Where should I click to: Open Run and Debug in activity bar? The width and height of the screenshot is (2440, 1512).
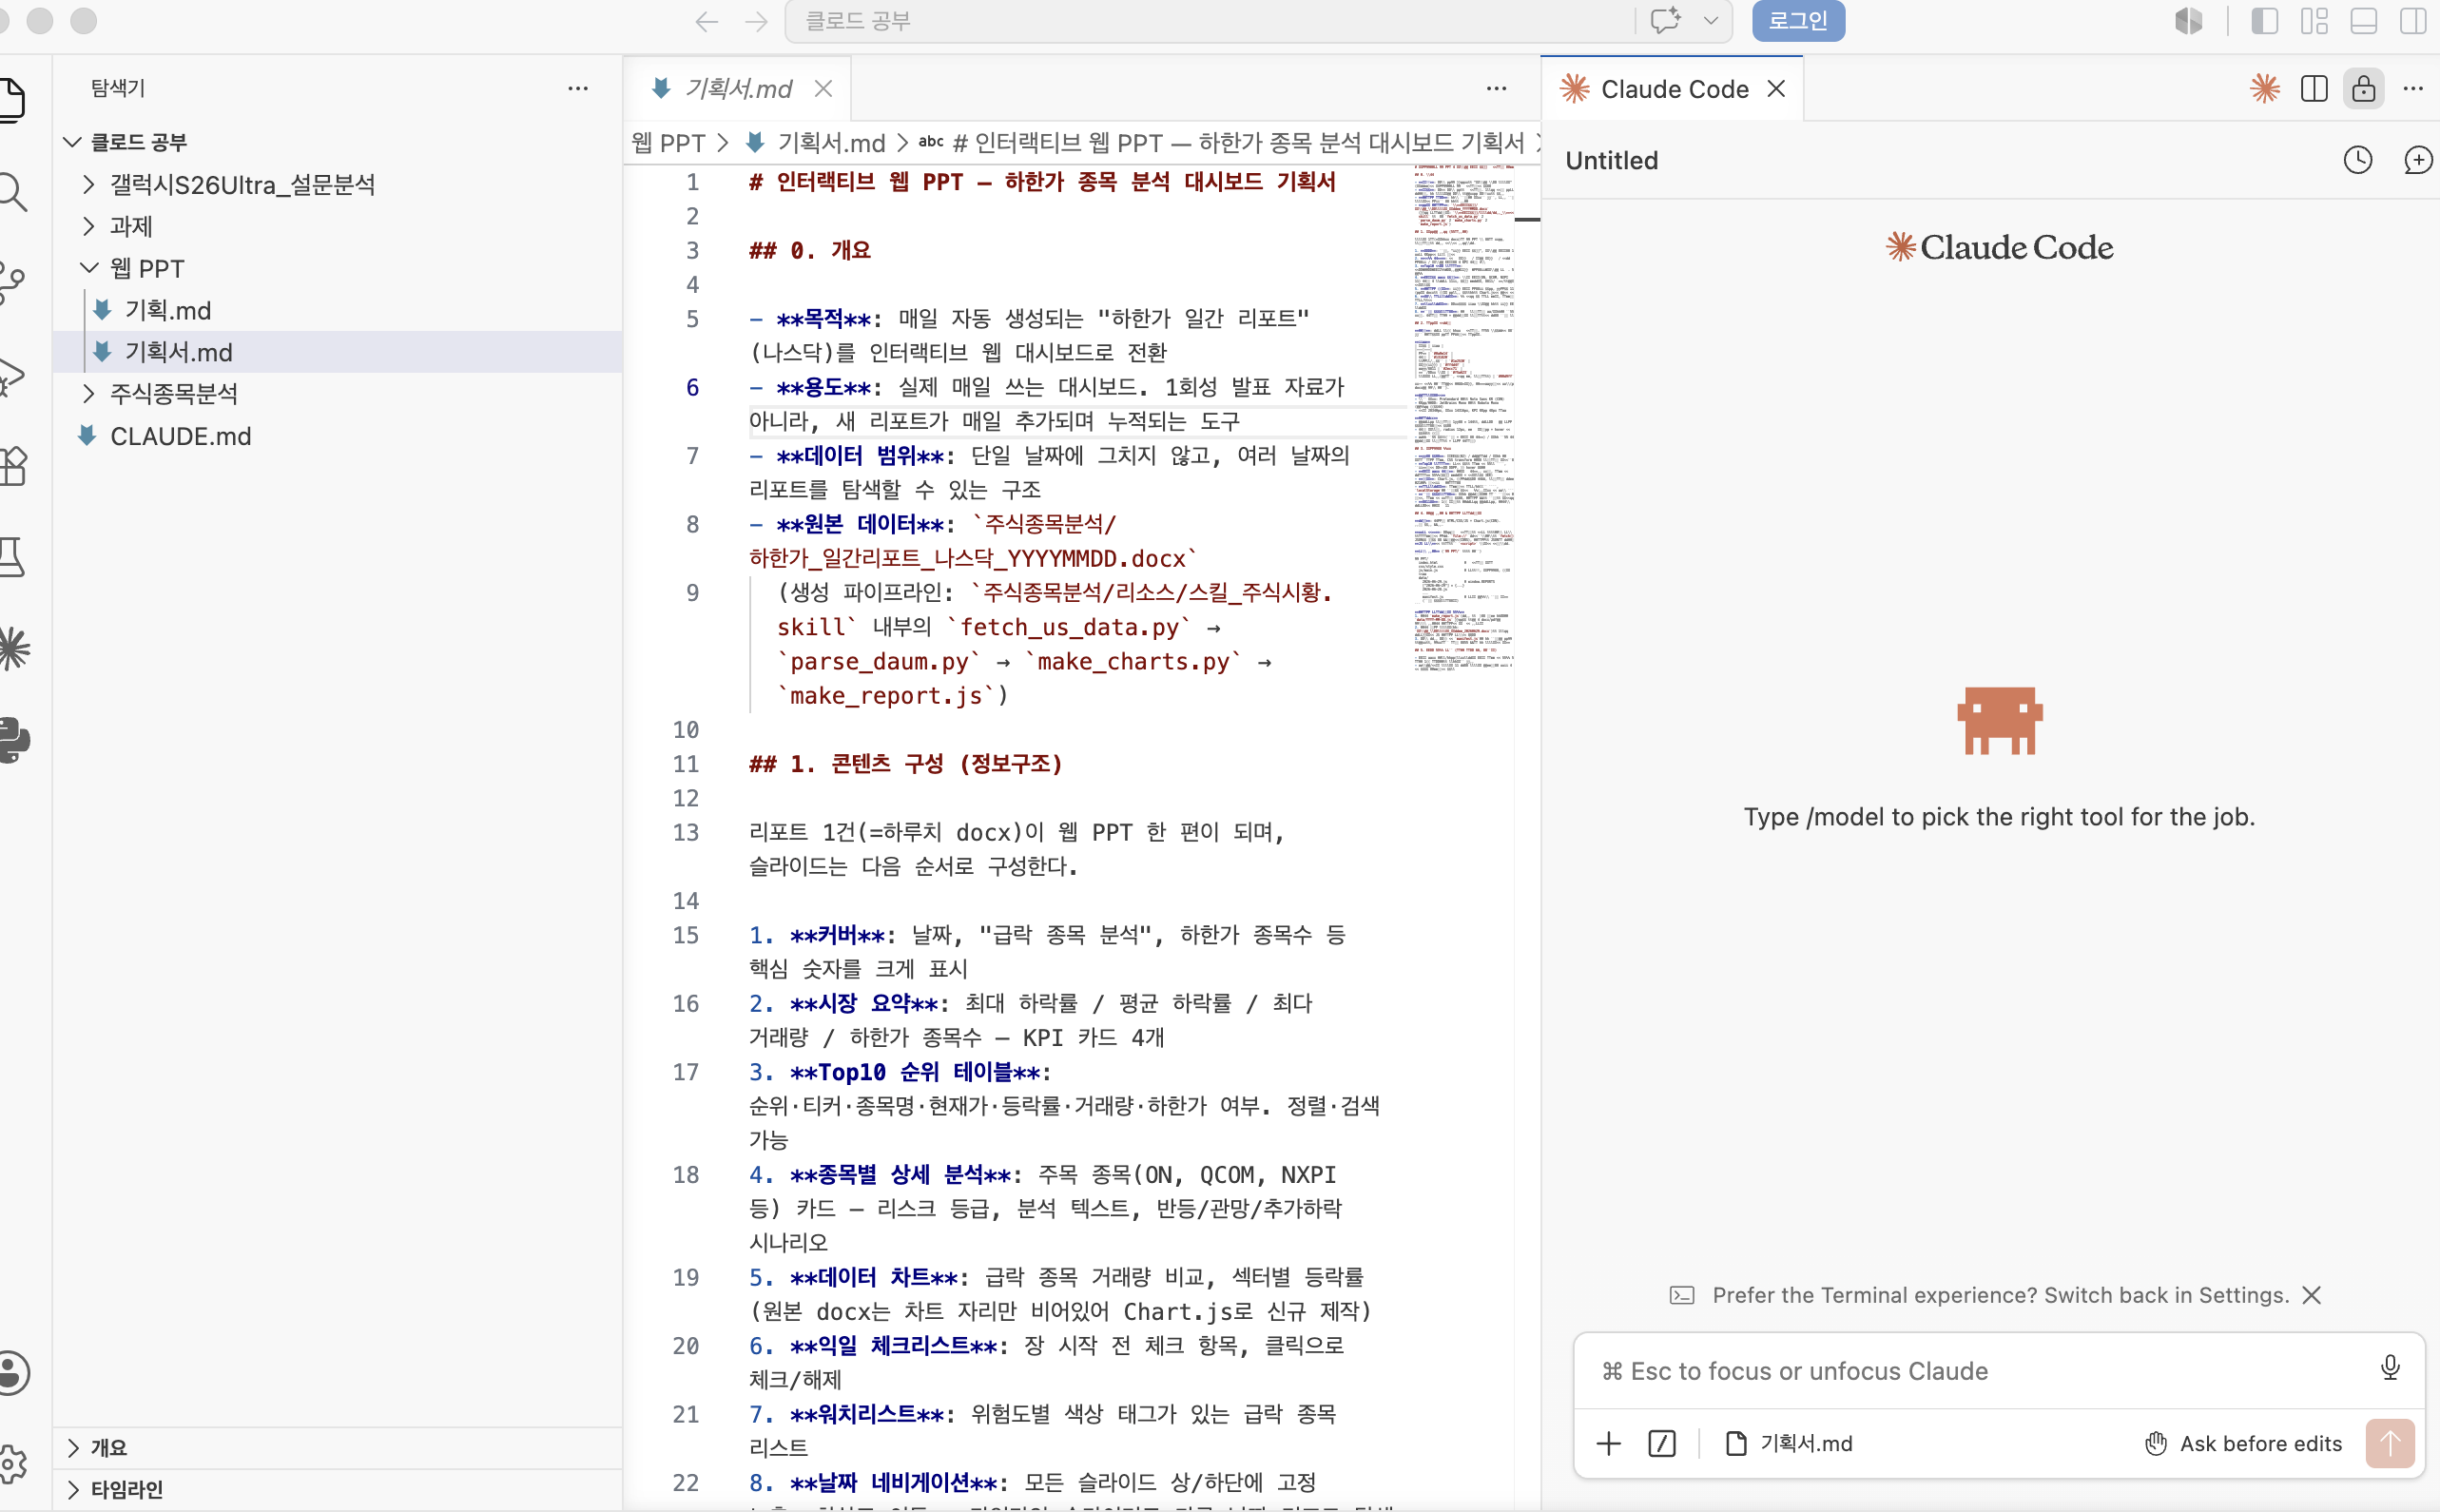(x=10, y=375)
